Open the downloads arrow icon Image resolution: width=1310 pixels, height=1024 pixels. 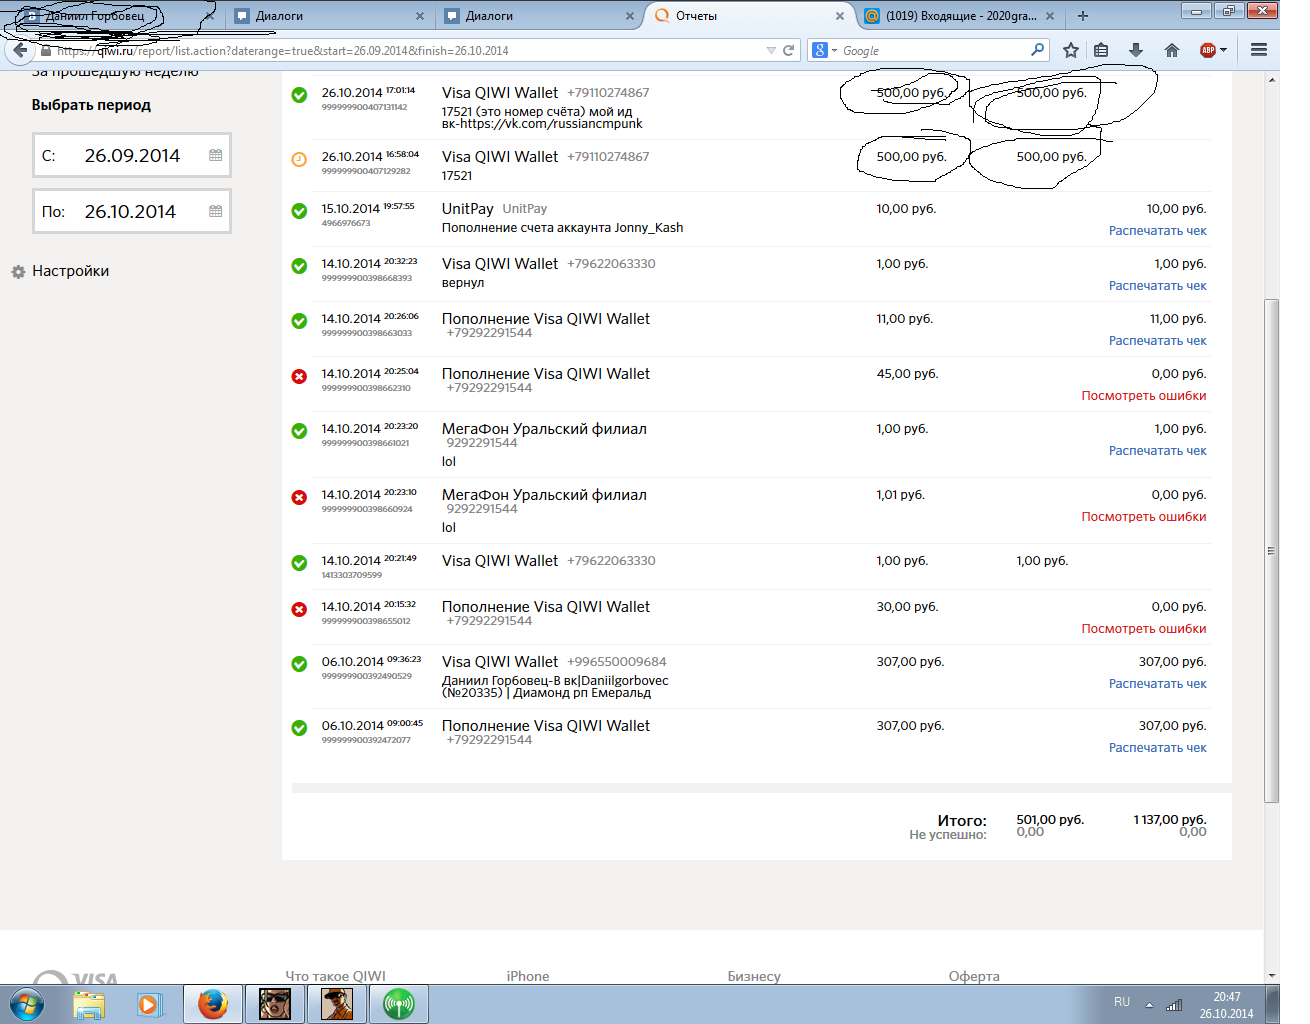click(1136, 50)
